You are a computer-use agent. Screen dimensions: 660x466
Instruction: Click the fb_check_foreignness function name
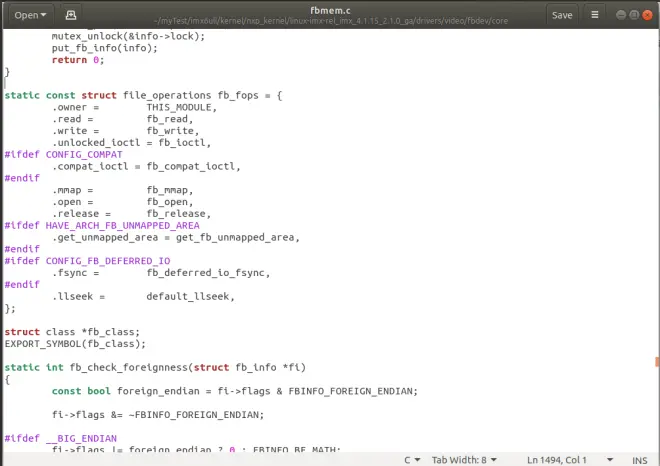(128, 367)
